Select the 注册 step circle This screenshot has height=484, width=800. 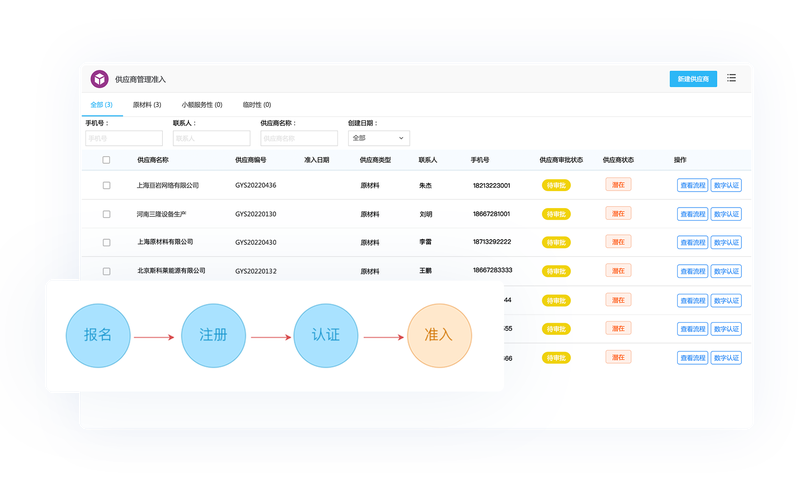coord(213,336)
